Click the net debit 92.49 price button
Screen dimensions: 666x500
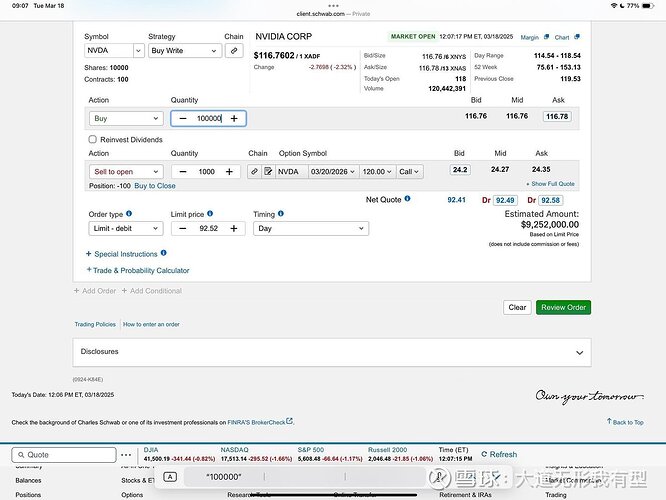pos(505,200)
